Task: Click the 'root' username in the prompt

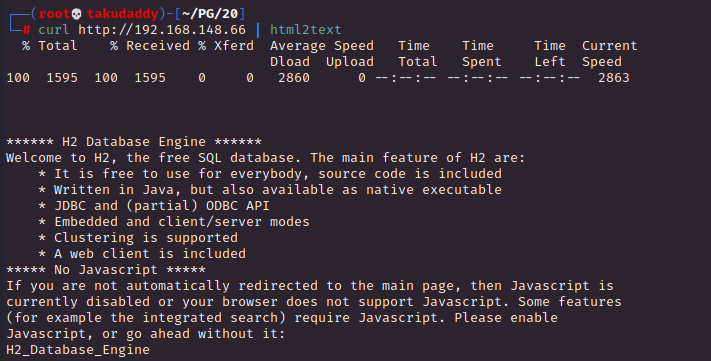Action: point(54,14)
